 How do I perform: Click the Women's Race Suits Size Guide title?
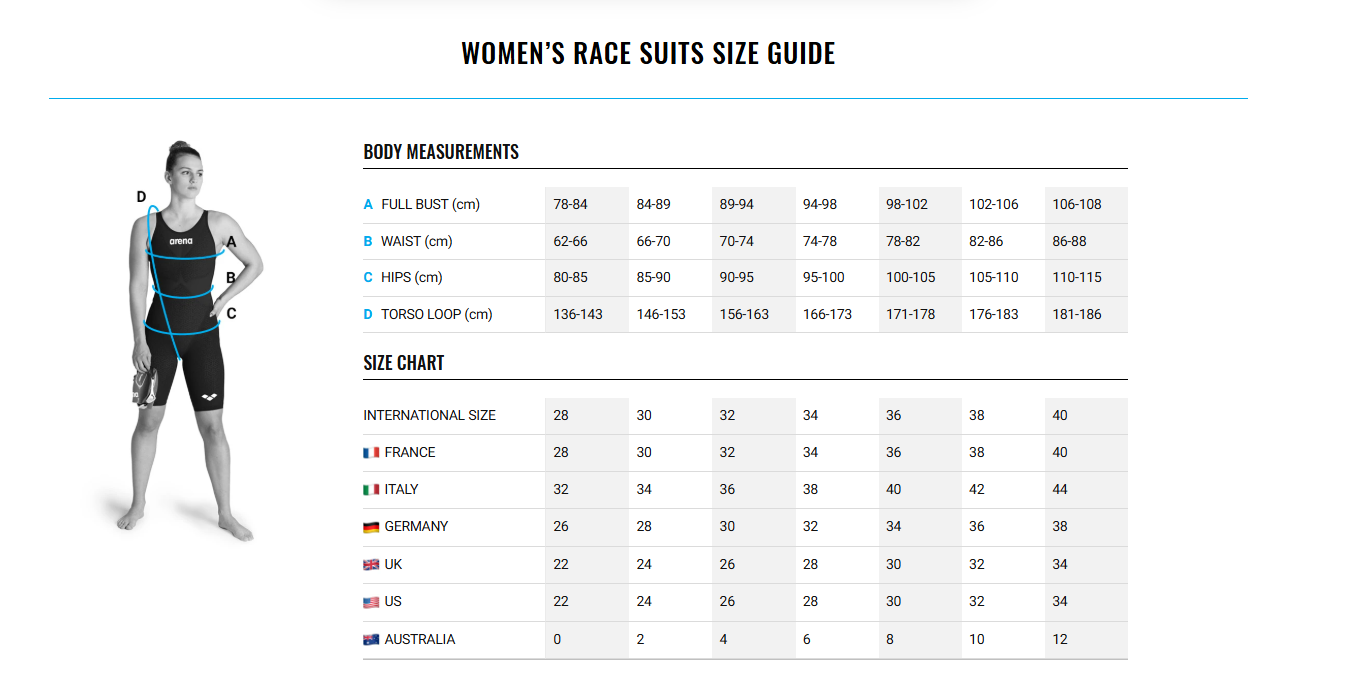click(648, 53)
